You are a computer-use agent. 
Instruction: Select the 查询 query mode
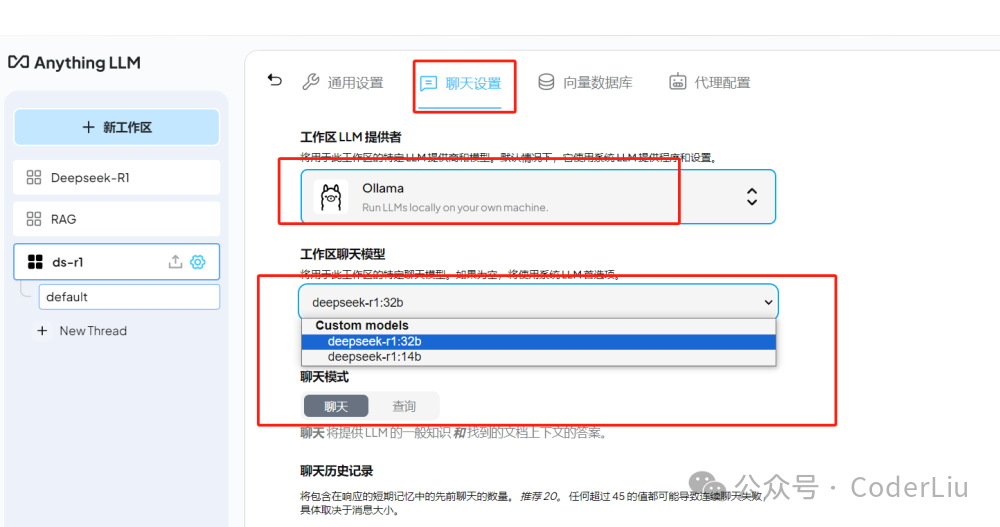(404, 406)
